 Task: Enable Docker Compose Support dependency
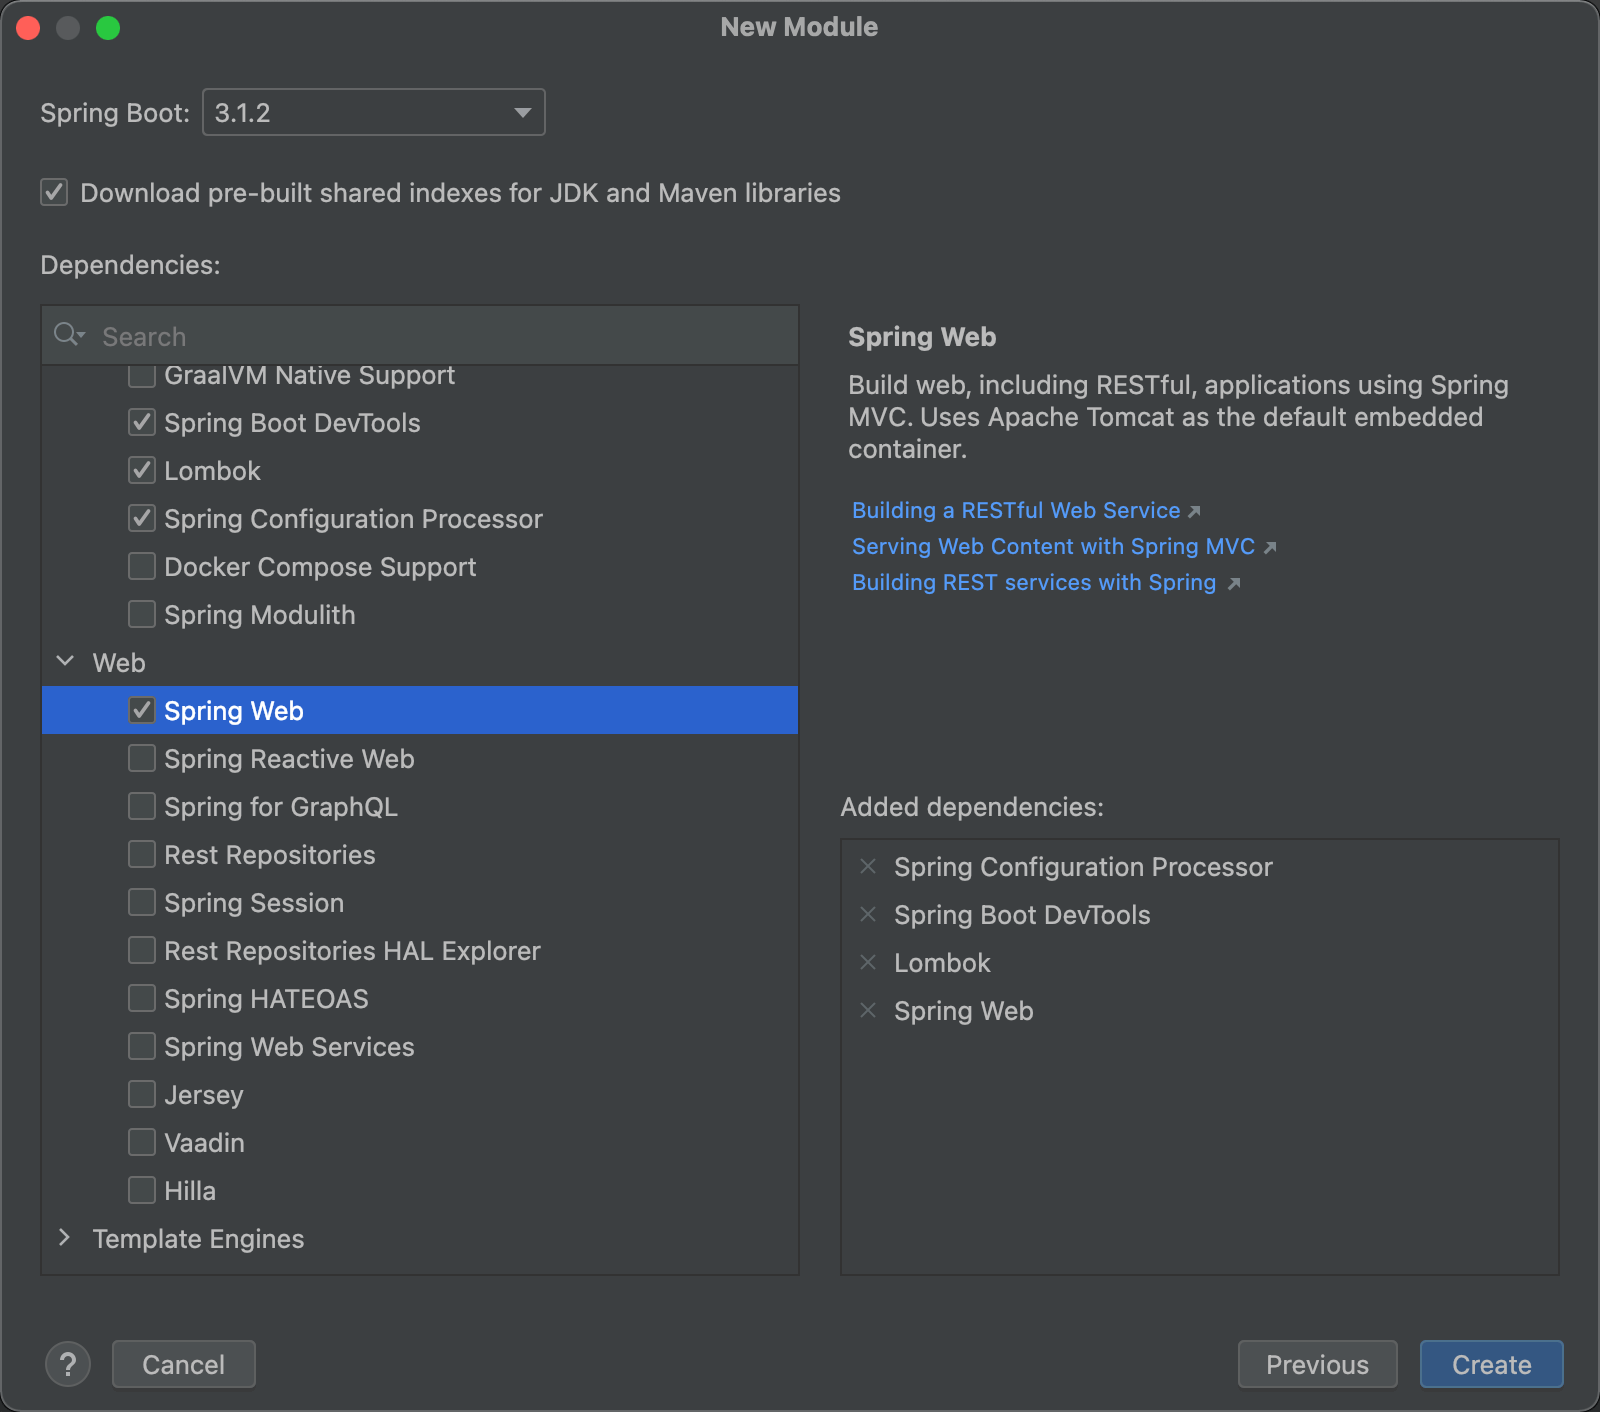(x=142, y=567)
